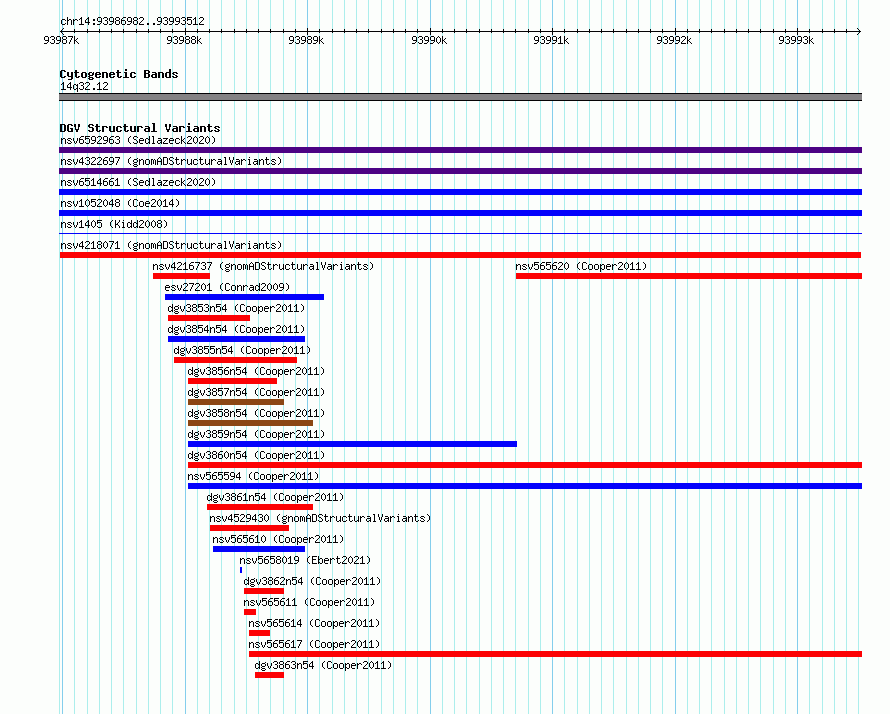
Task: Click the red bar under dgv3855n54
Action: pos(236,360)
